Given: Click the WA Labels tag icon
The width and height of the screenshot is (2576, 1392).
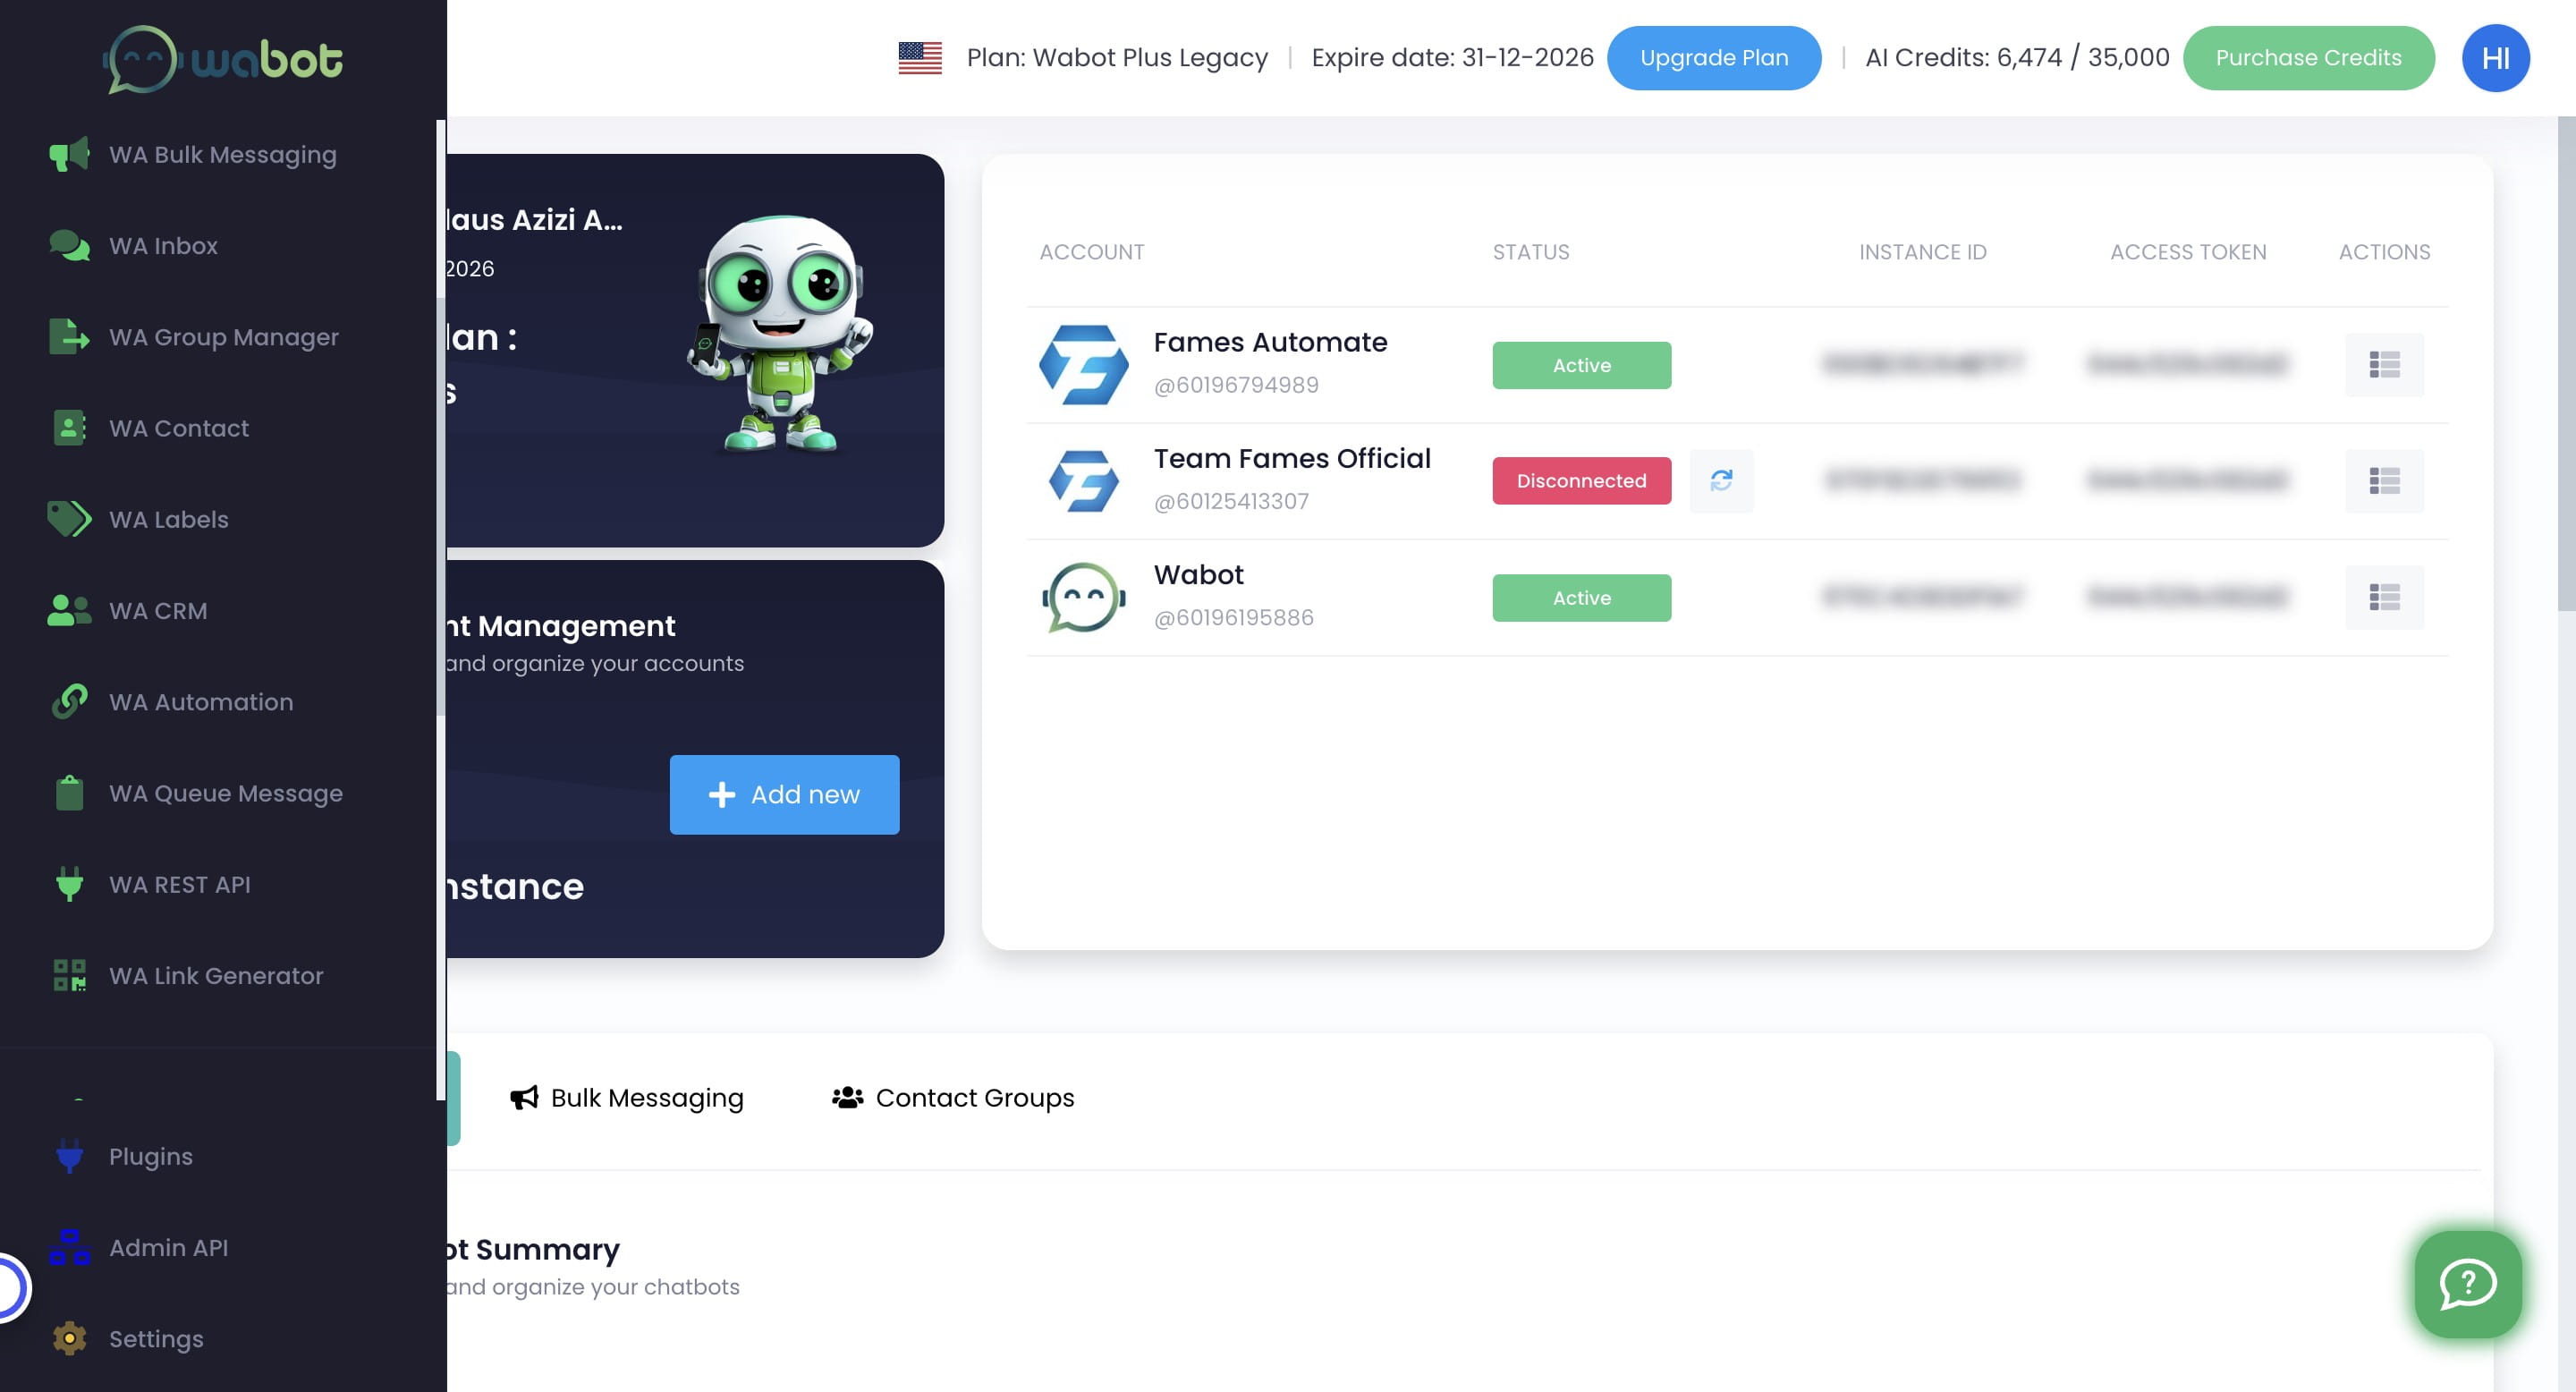Looking at the screenshot, I should click(x=69, y=520).
